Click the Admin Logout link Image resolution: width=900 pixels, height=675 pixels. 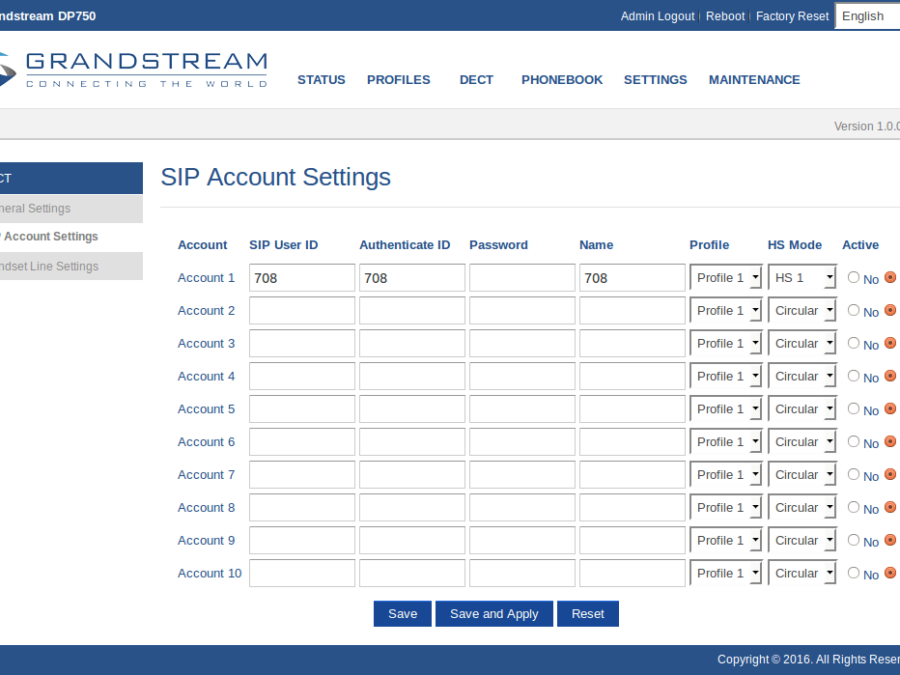click(x=657, y=16)
